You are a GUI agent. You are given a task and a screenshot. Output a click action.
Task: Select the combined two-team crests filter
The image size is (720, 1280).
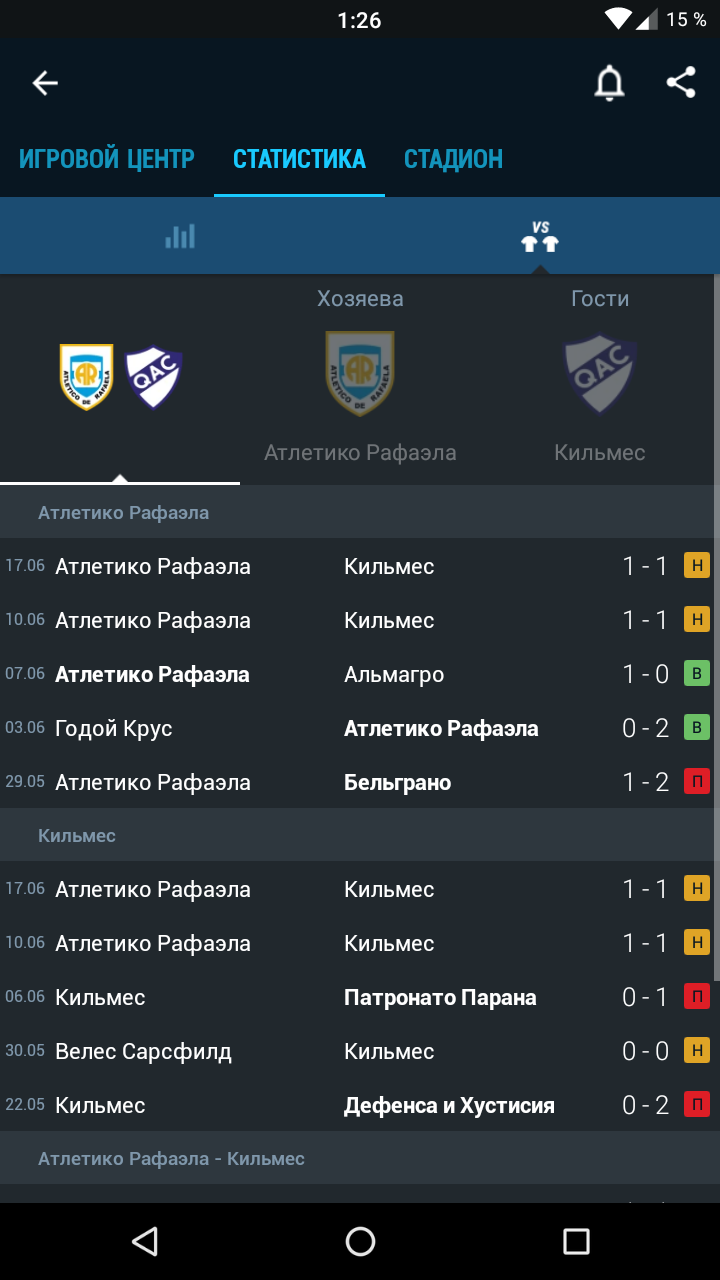point(120,376)
